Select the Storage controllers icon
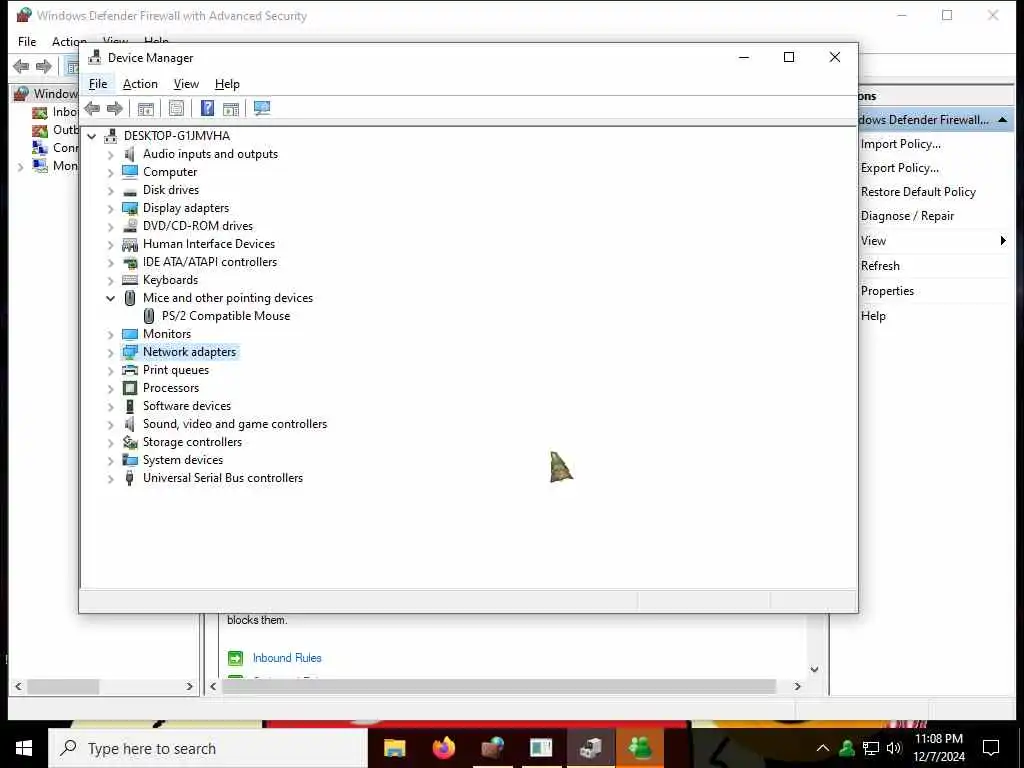 [x=130, y=442]
